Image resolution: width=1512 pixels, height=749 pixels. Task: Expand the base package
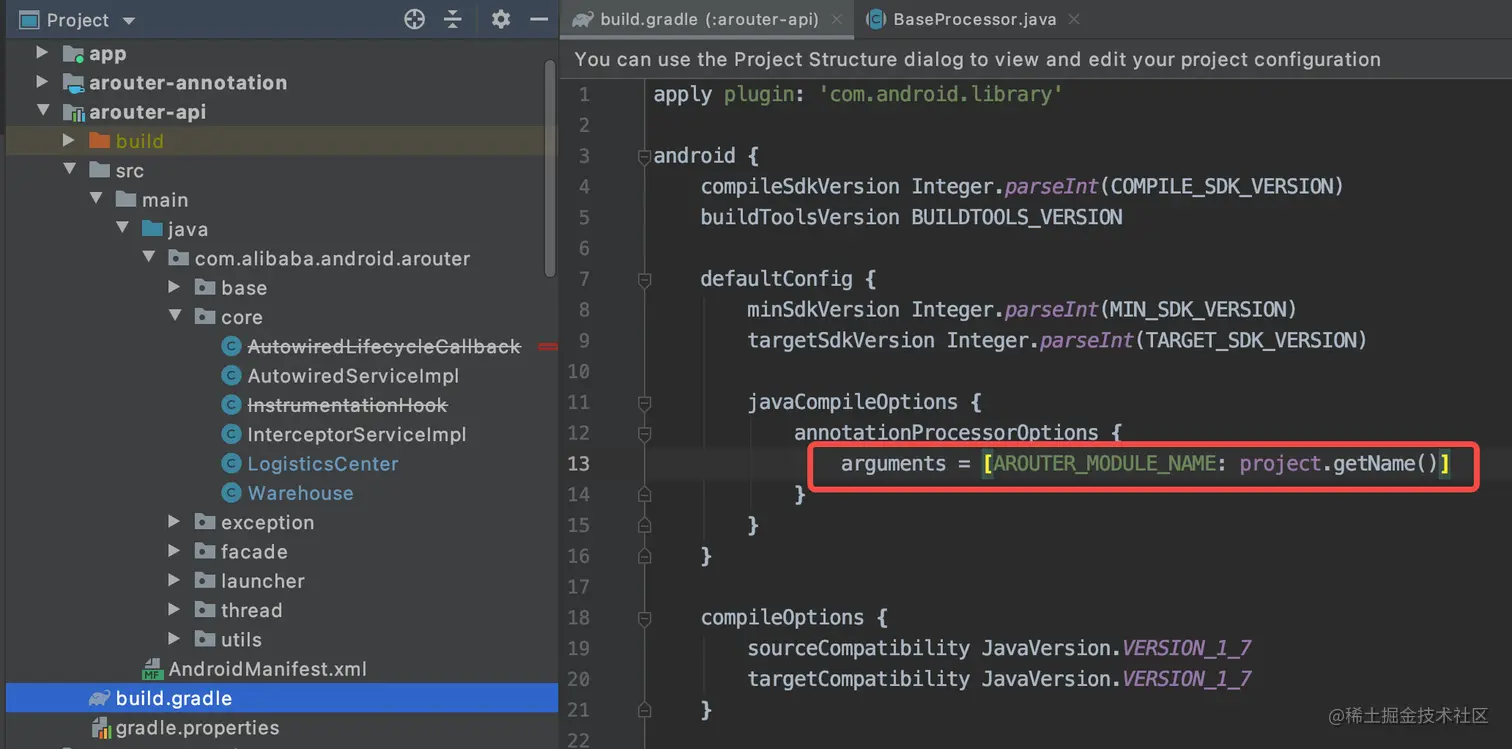click(175, 287)
